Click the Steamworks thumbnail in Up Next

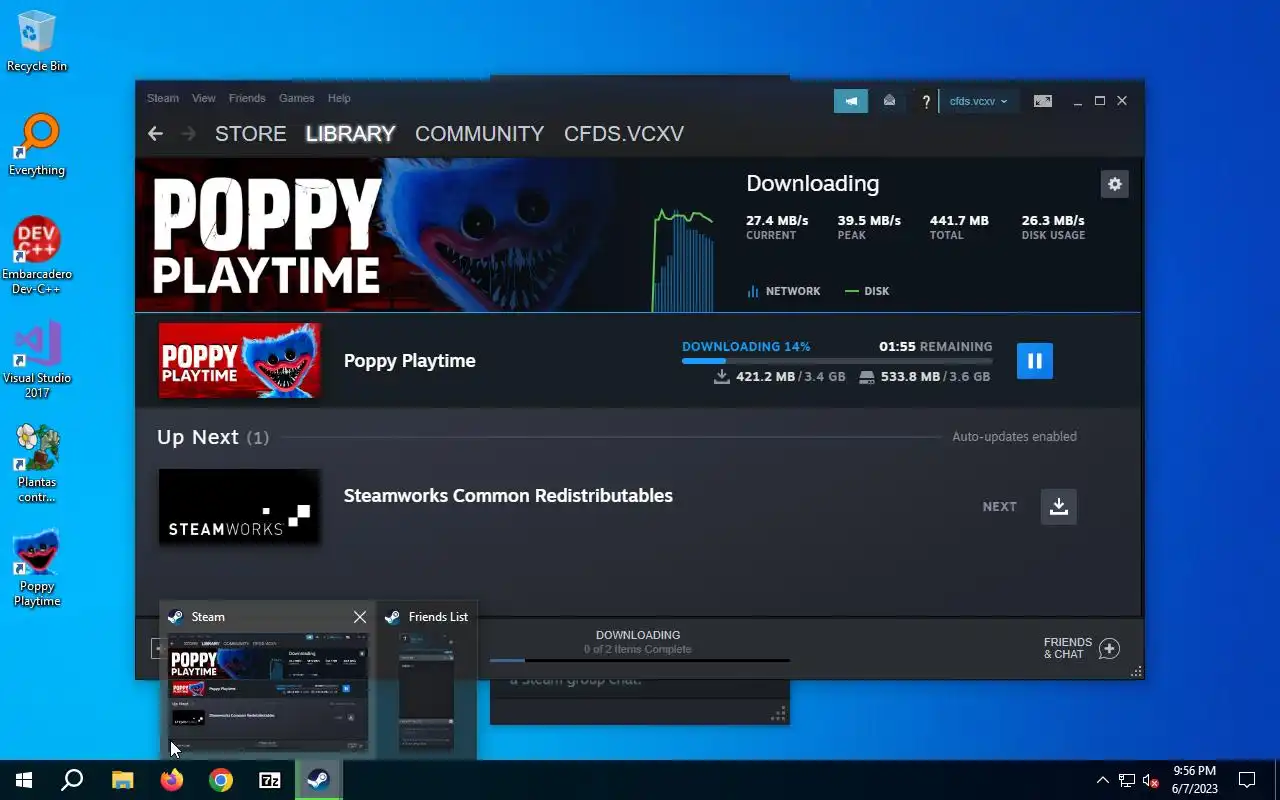click(240, 507)
